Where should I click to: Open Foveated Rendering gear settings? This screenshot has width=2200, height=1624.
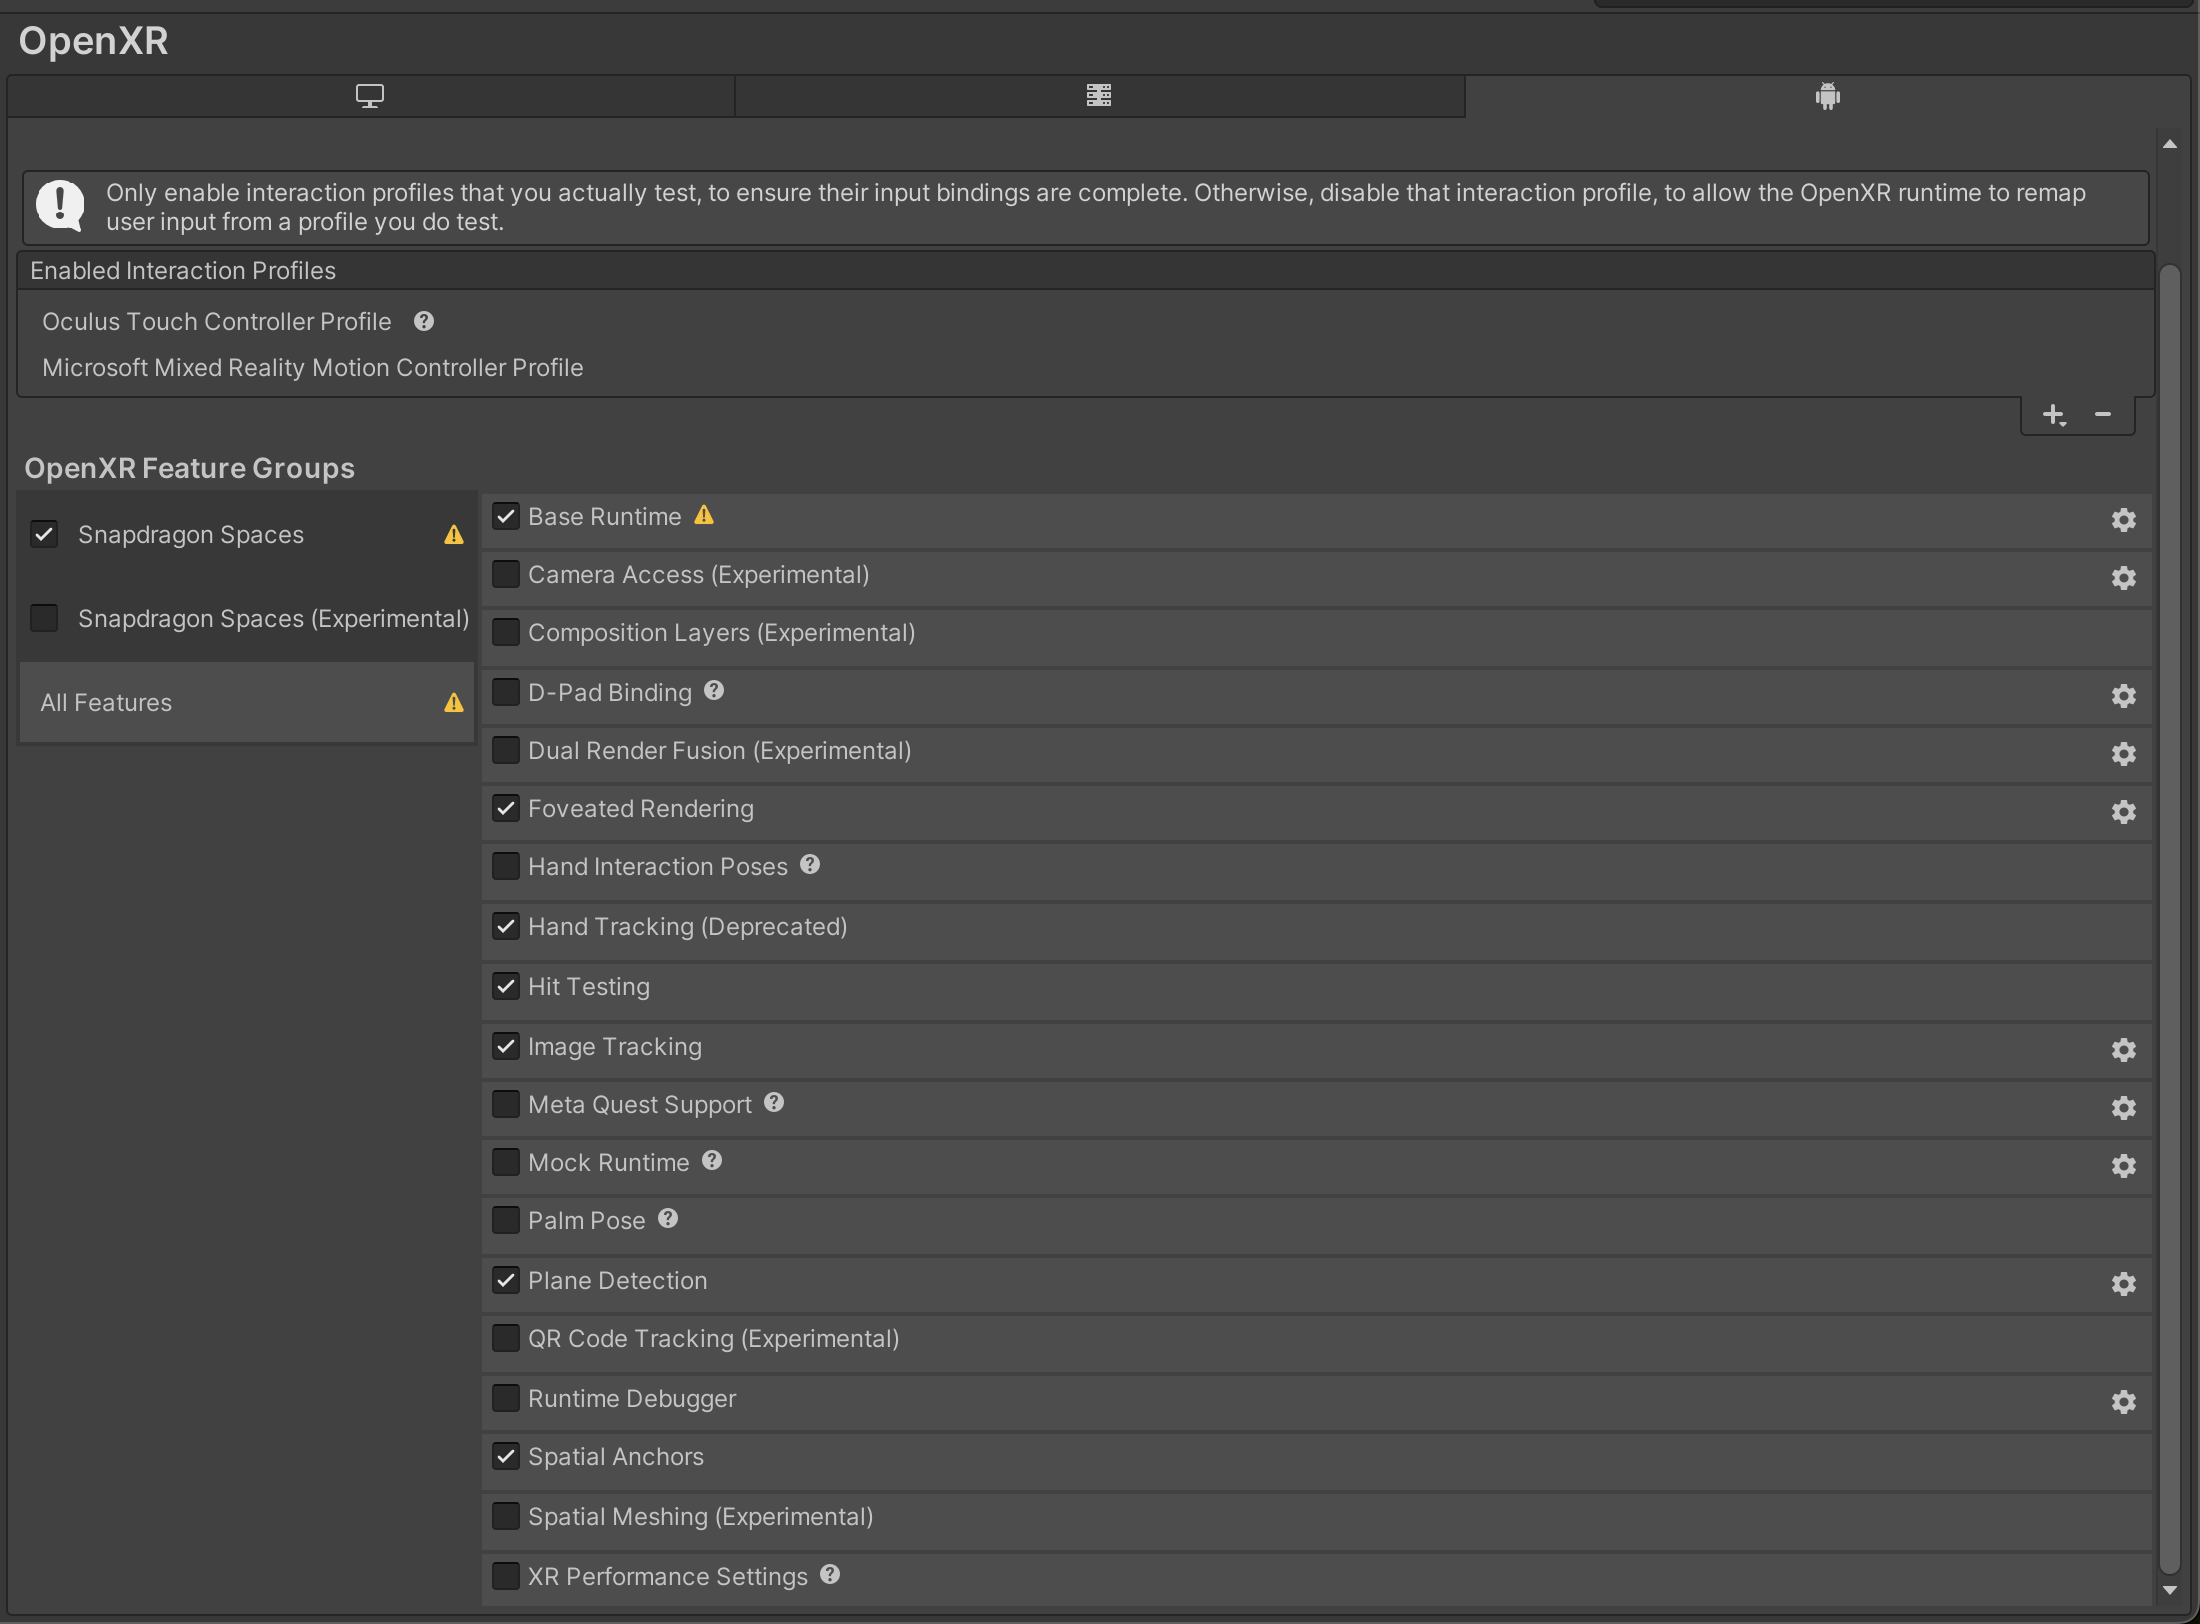[x=2123, y=812]
